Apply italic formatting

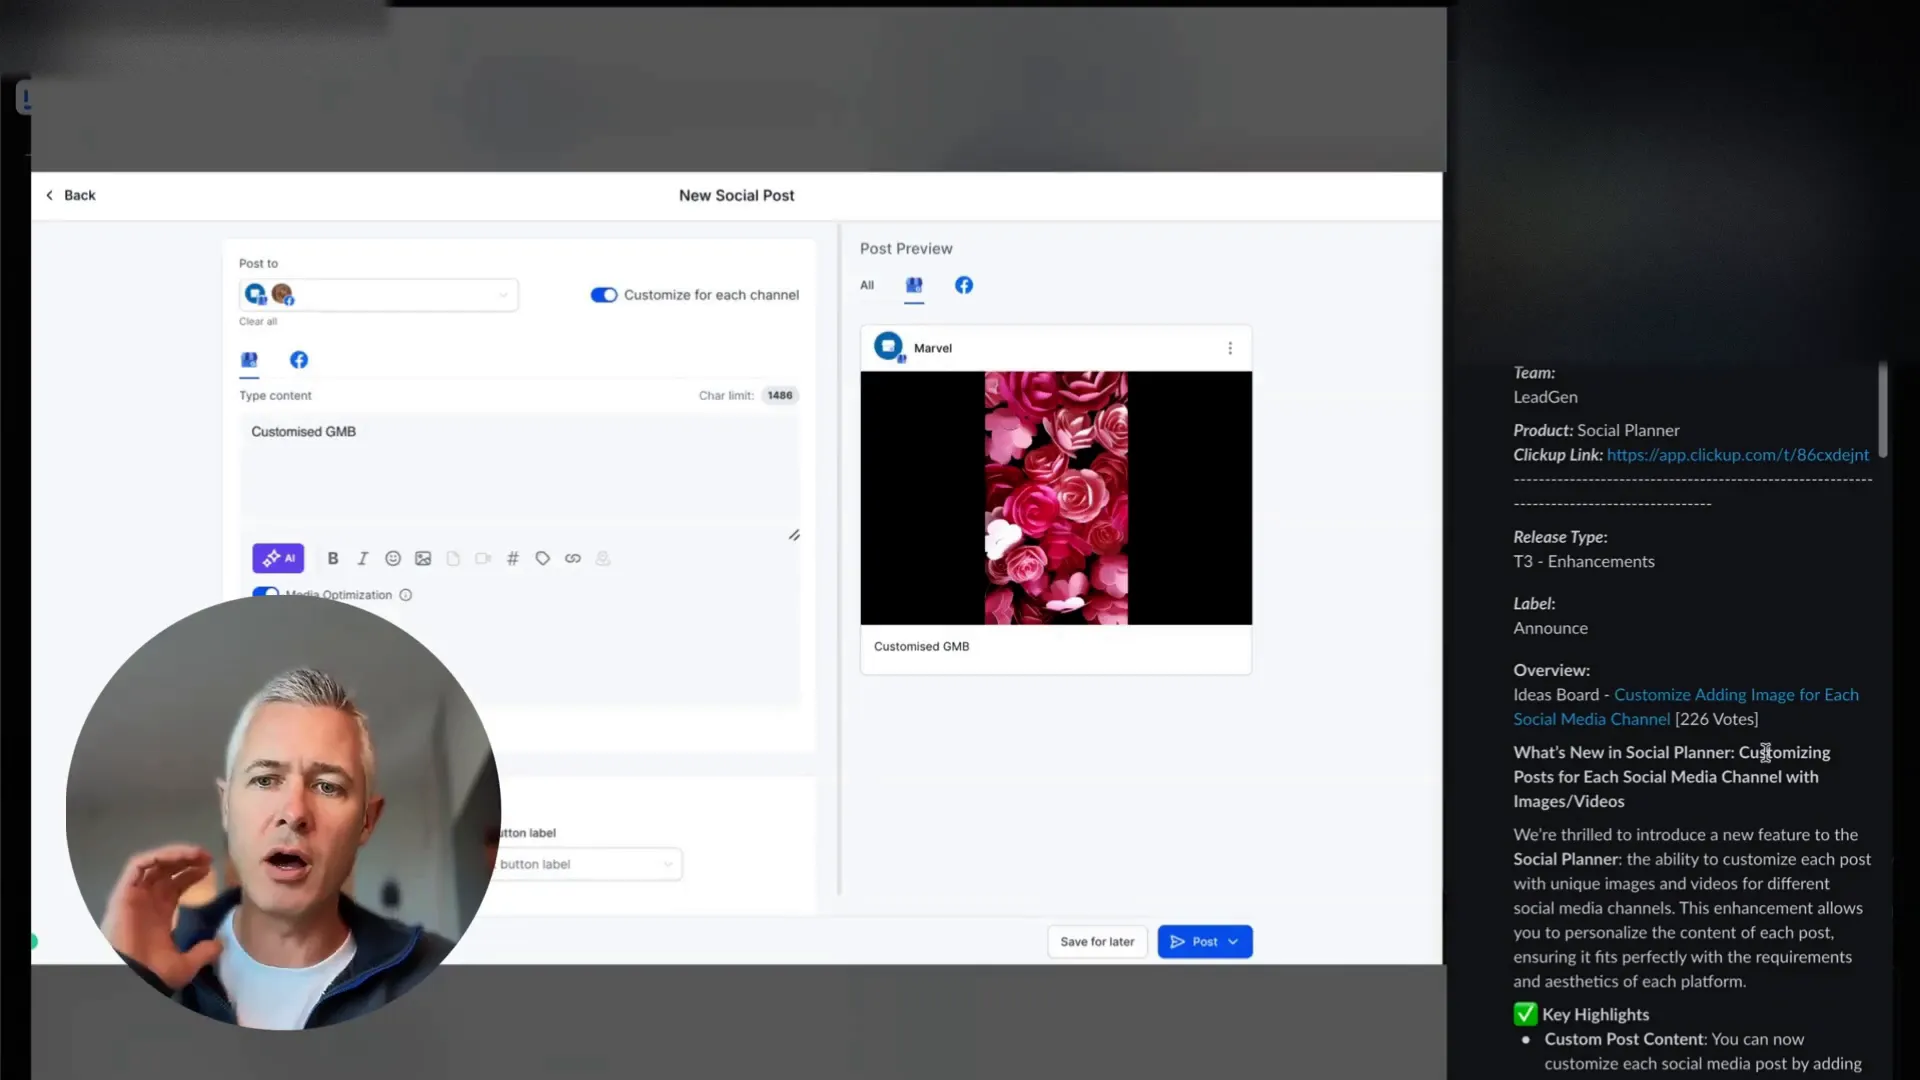click(x=363, y=558)
